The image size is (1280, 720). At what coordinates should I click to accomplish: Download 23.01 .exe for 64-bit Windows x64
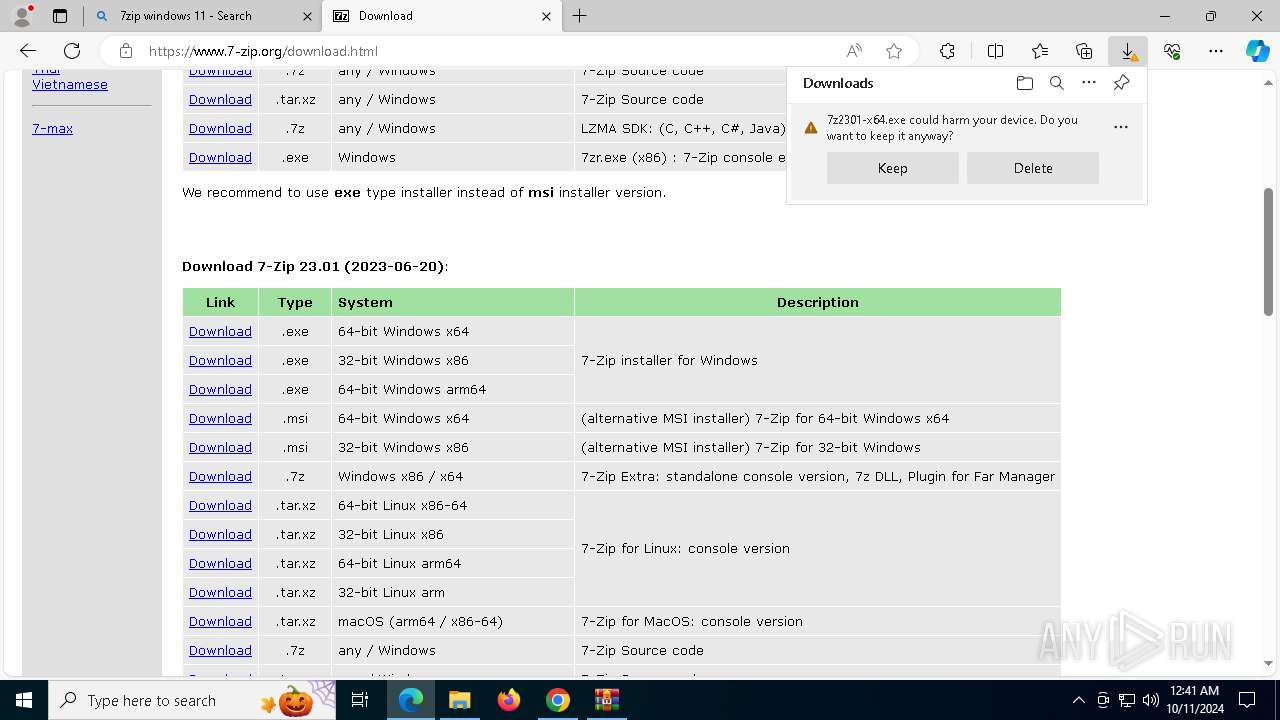[220, 331]
